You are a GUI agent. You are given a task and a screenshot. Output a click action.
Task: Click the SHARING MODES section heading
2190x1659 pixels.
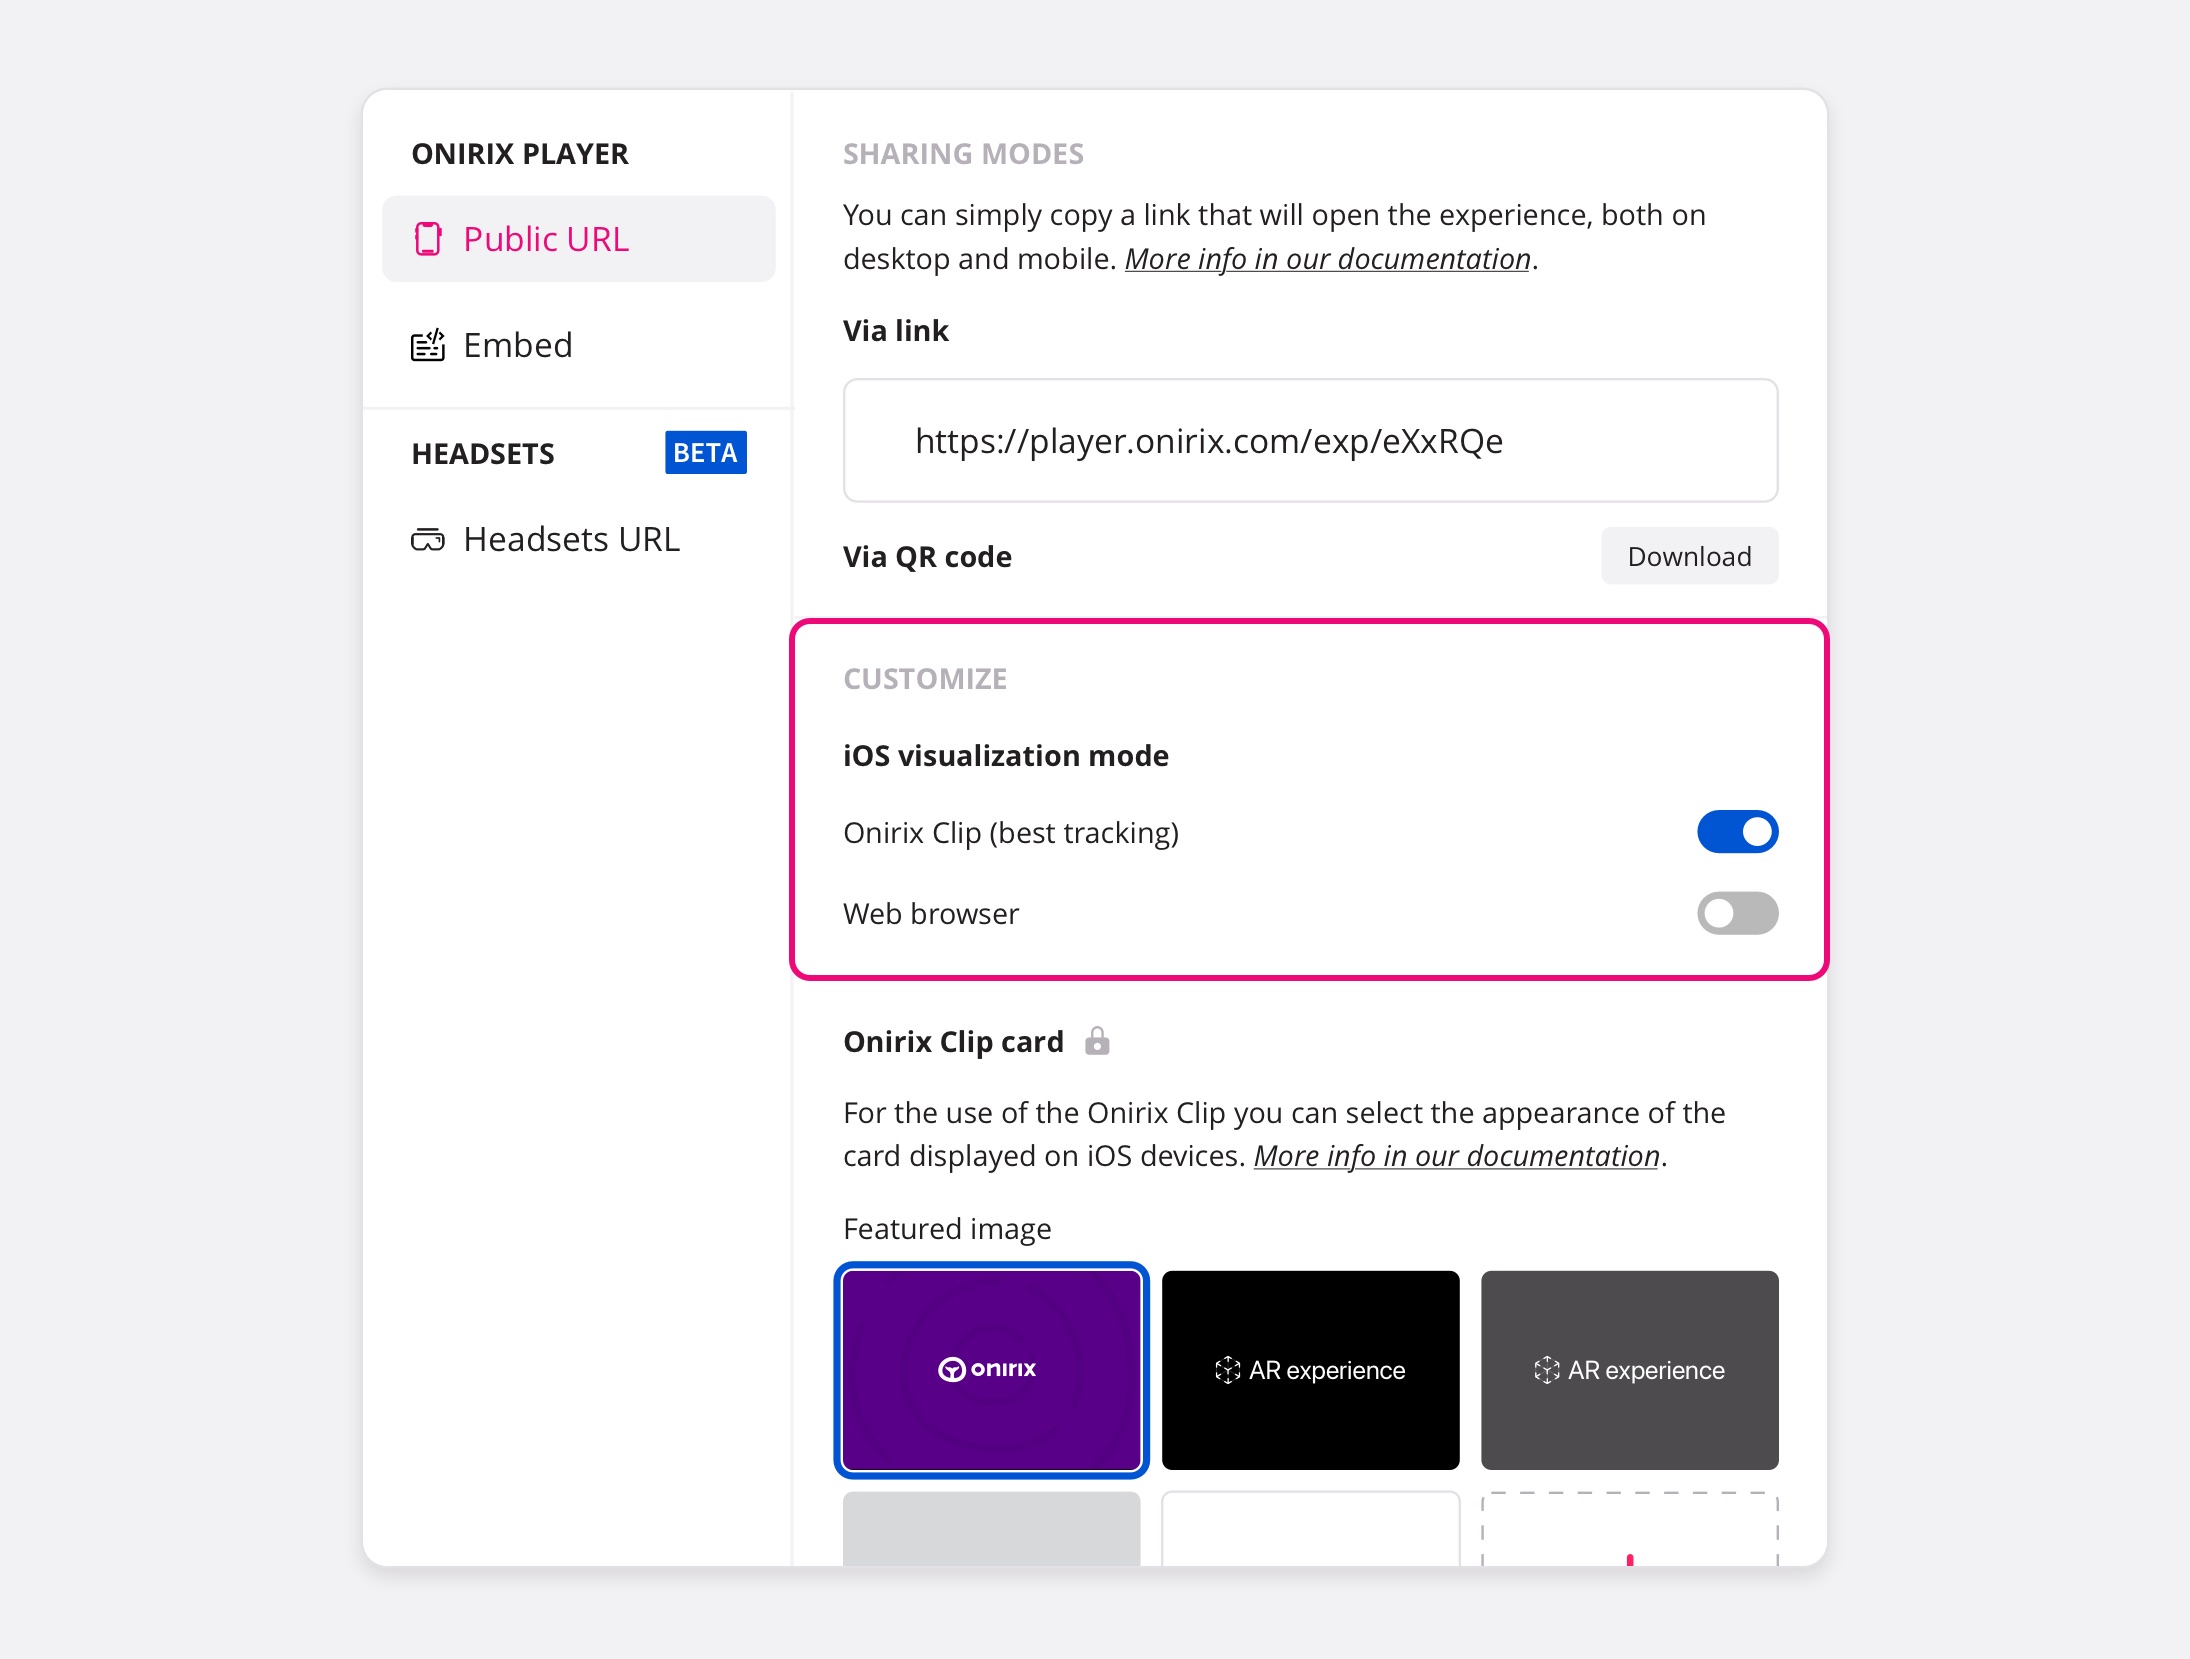tap(963, 154)
